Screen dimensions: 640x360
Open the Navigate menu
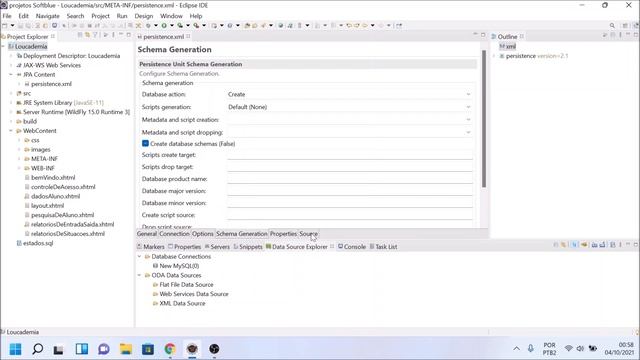point(47,16)
